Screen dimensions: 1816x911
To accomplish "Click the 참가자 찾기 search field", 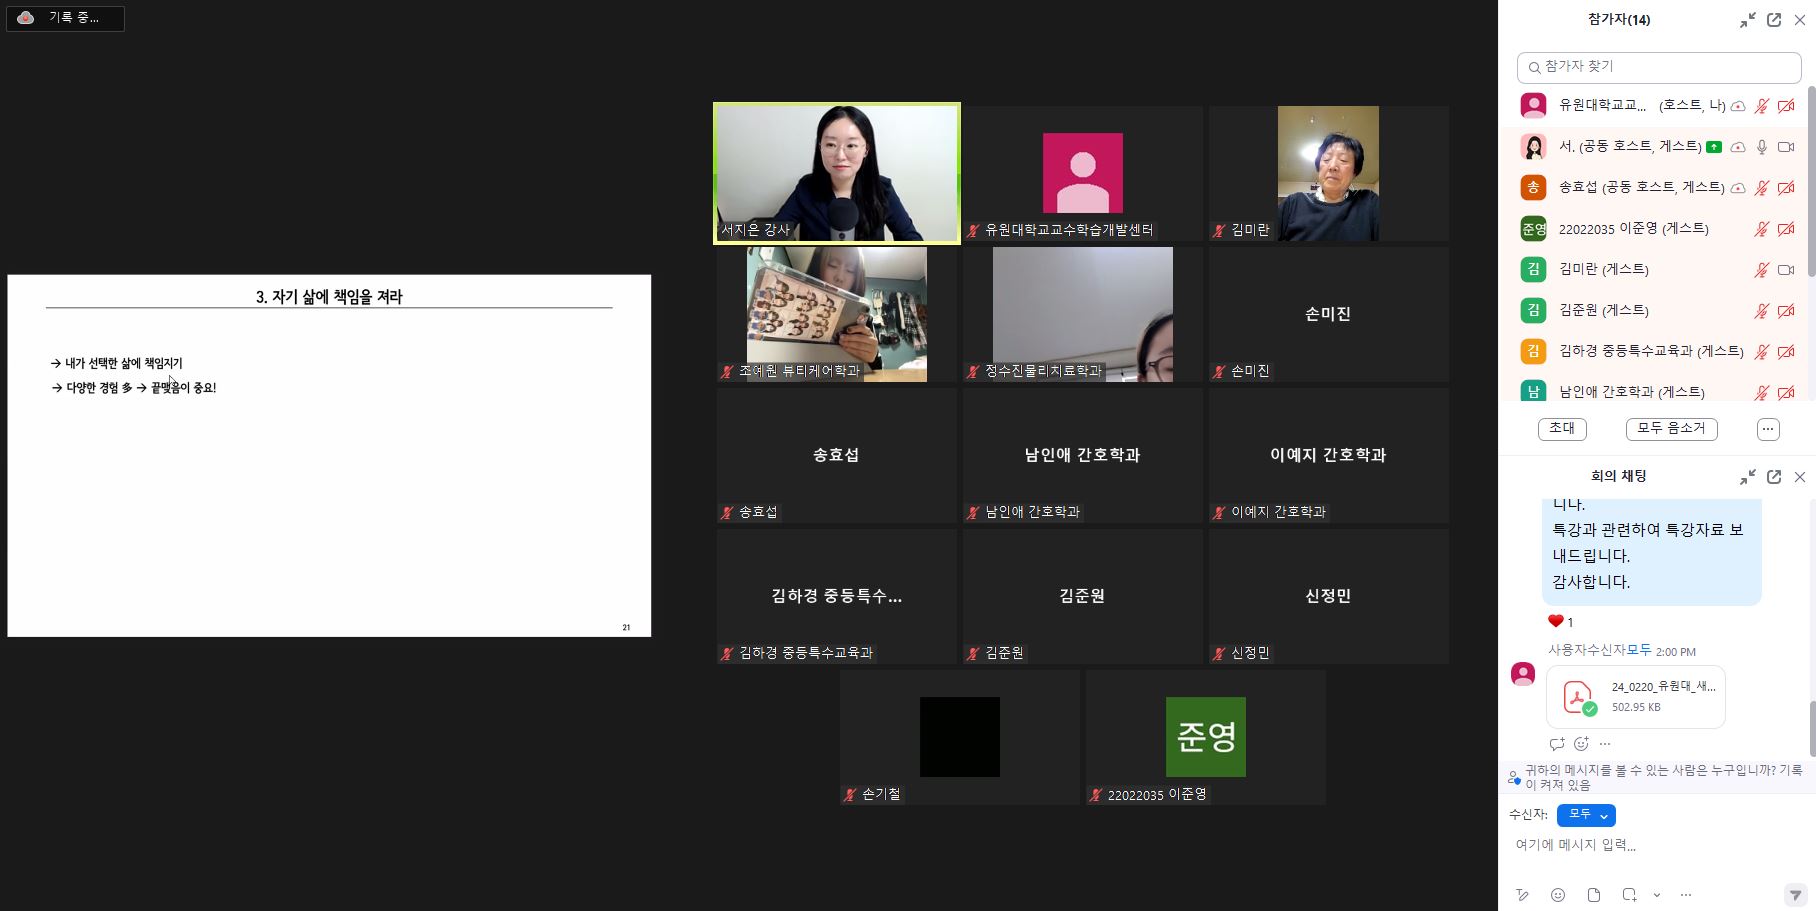I will click(x=1658, y=66).
